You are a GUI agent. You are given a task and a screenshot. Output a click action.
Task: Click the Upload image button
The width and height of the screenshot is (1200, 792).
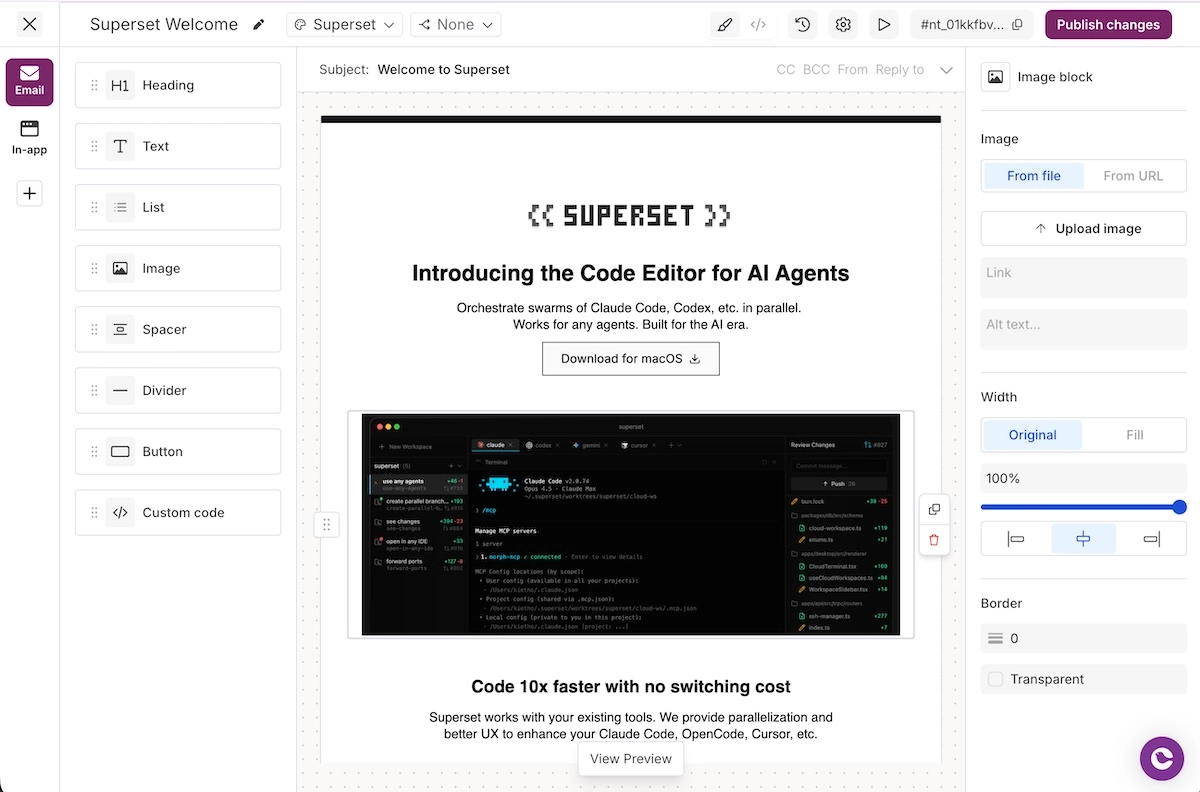(x=1083, y=228)
